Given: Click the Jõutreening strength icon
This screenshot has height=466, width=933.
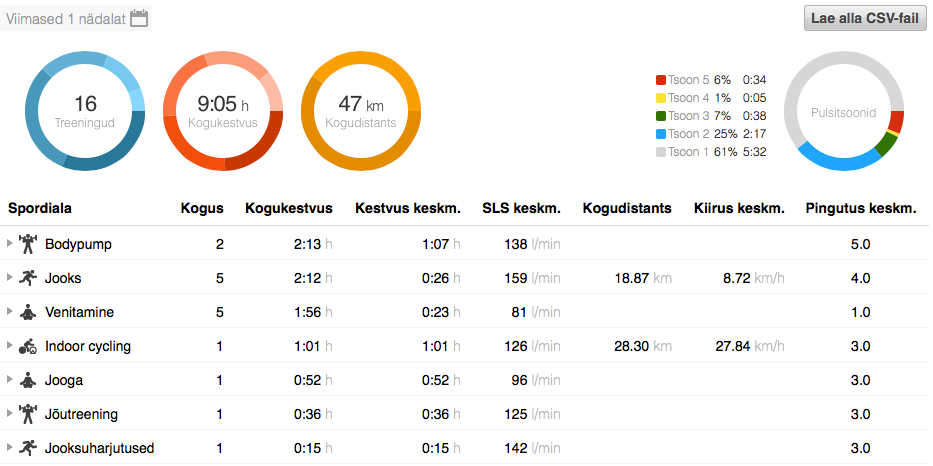Looking at the screenshot, I should [27, 414].
